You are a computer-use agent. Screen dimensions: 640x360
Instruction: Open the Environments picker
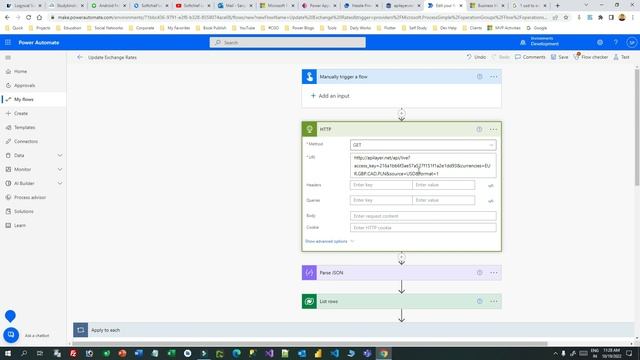(x=540, y=42)
